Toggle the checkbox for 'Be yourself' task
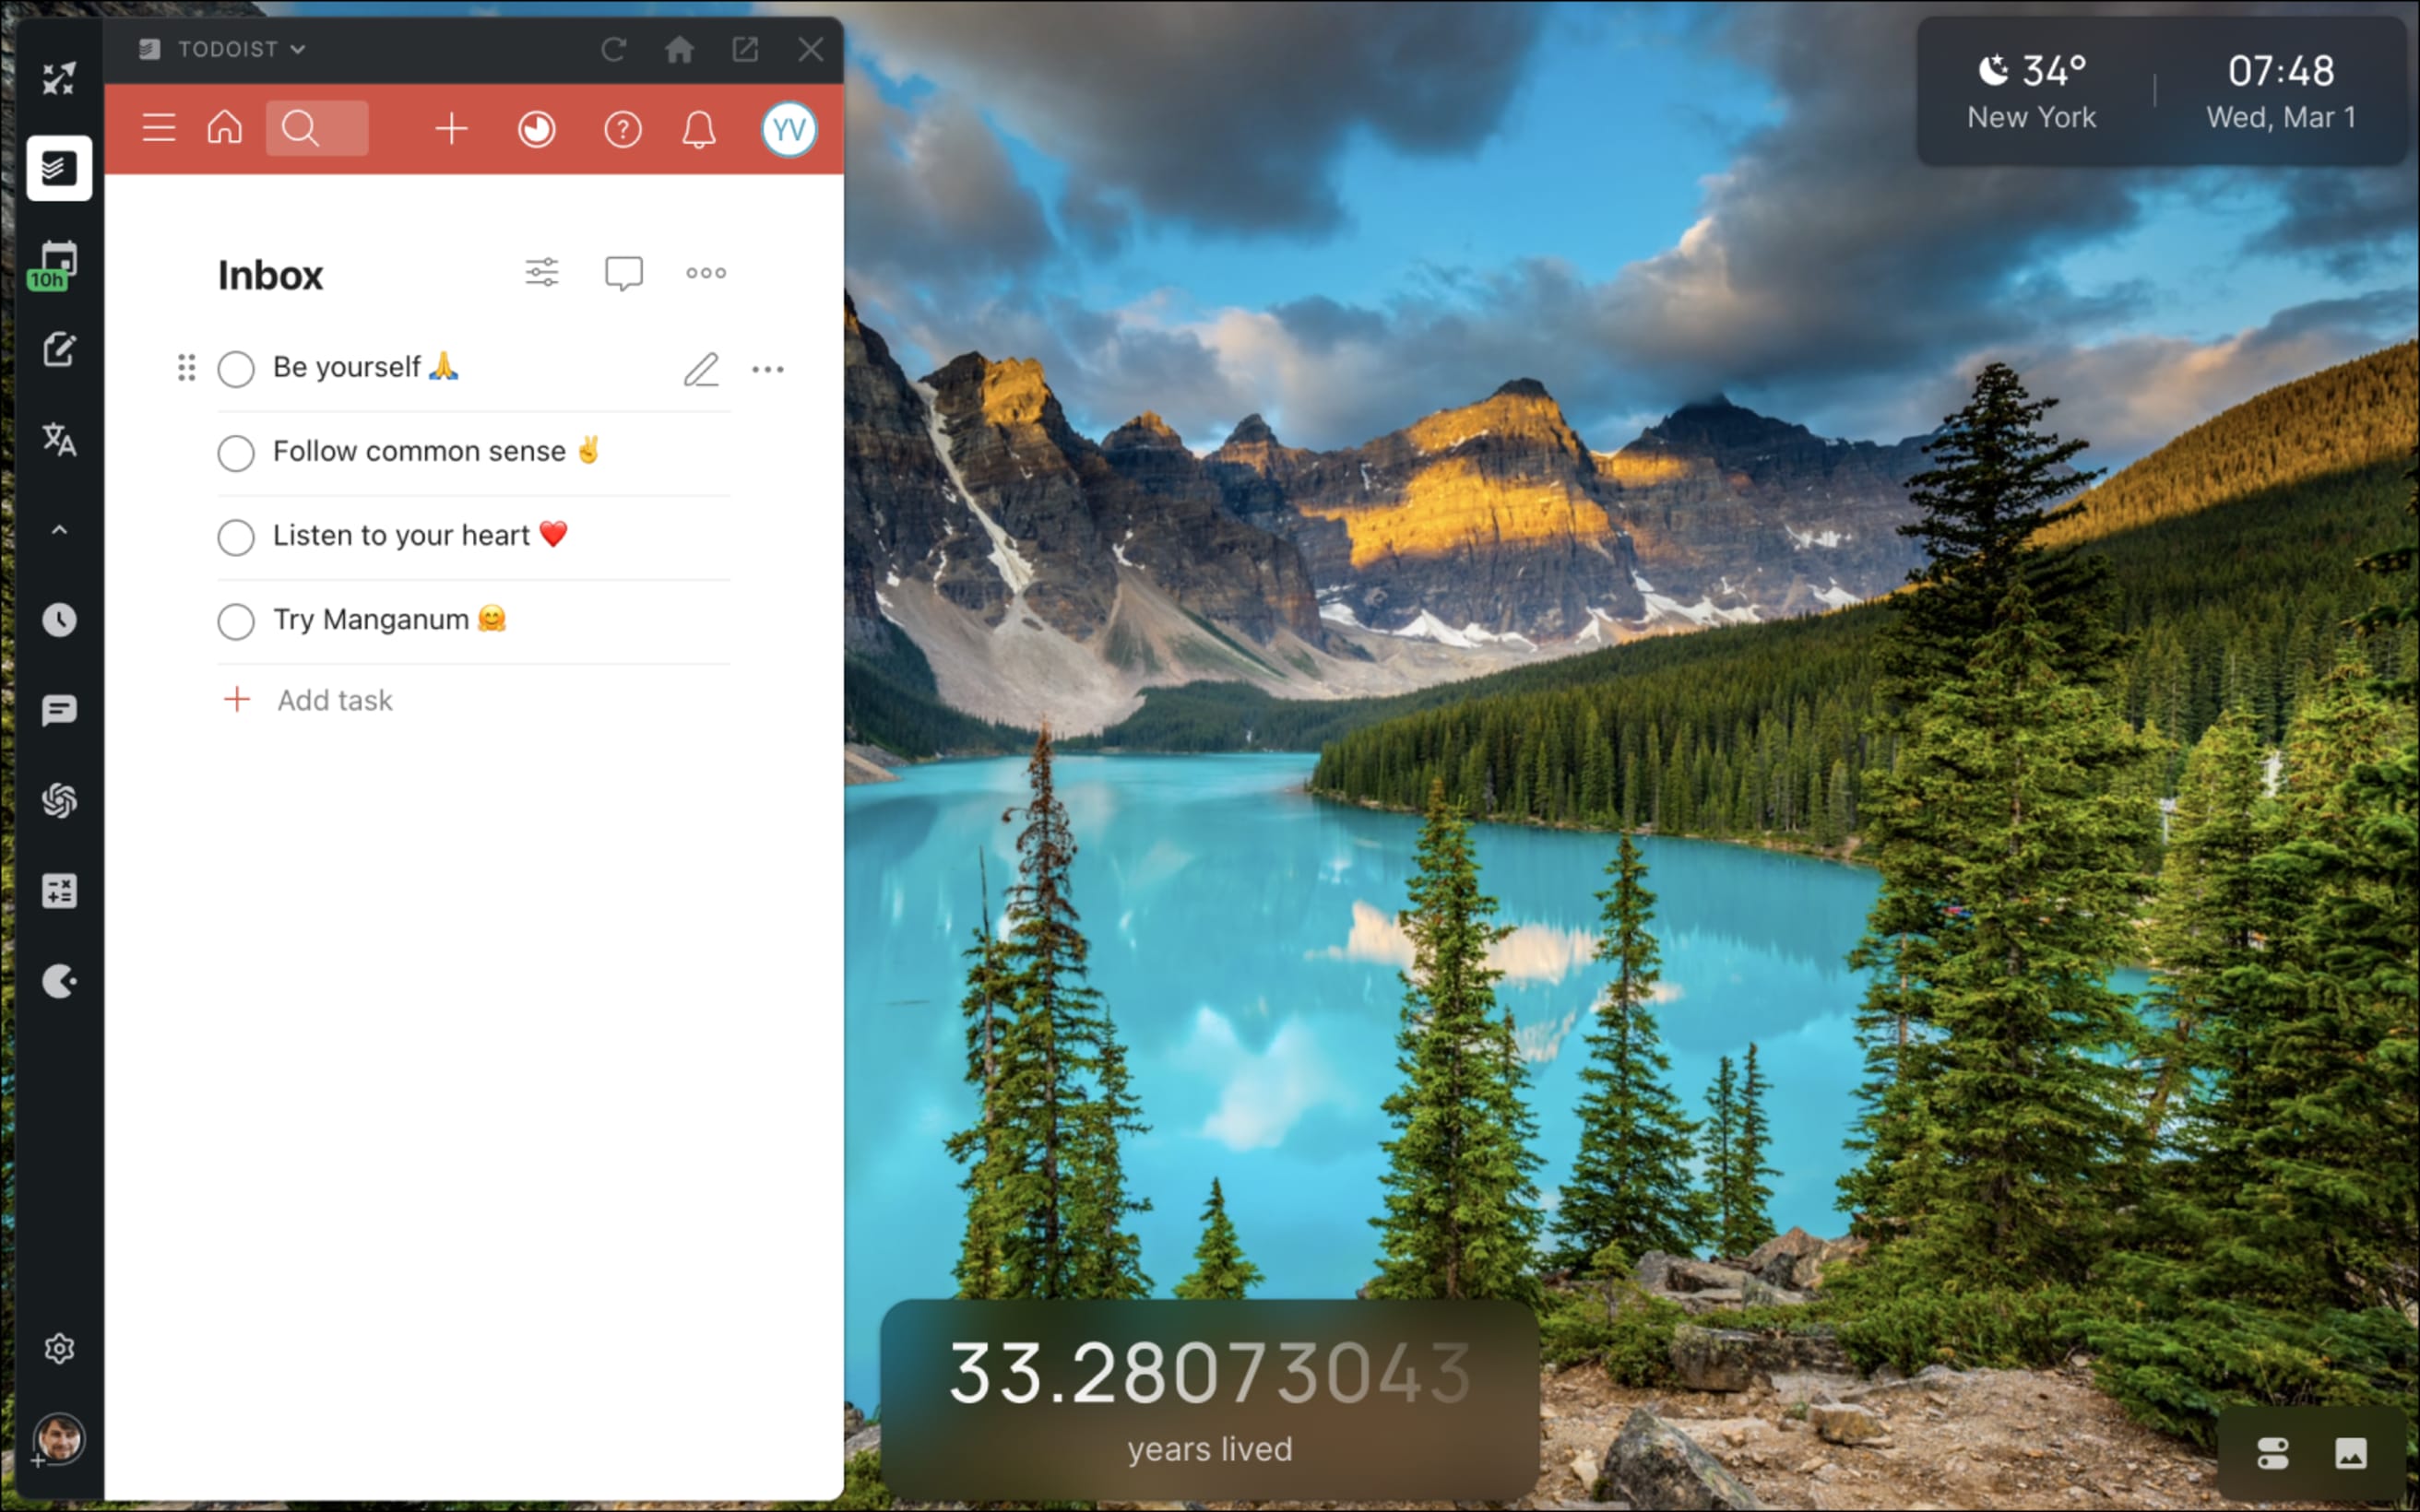Screen dimensions: 2420x1512 (x=235, y=368)
